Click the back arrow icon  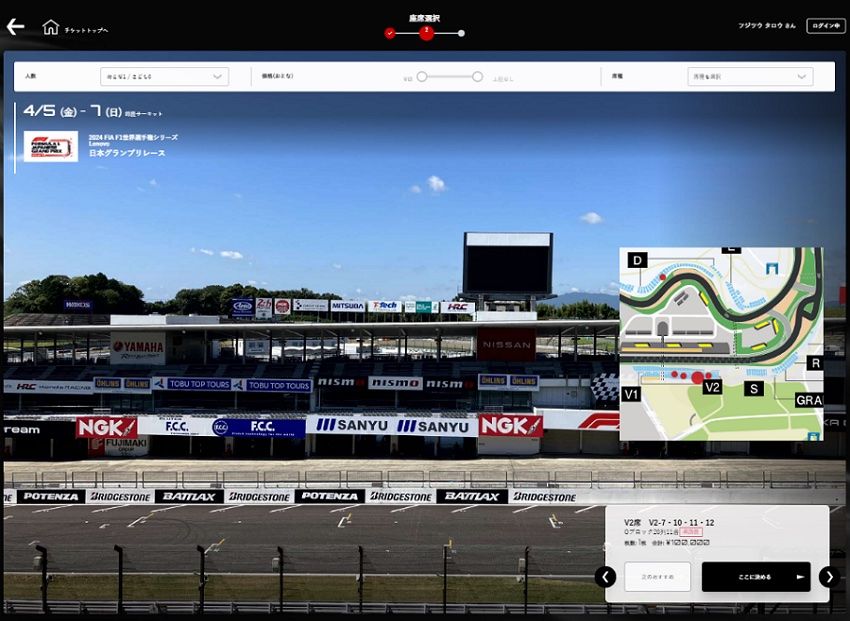coord(15,27)
